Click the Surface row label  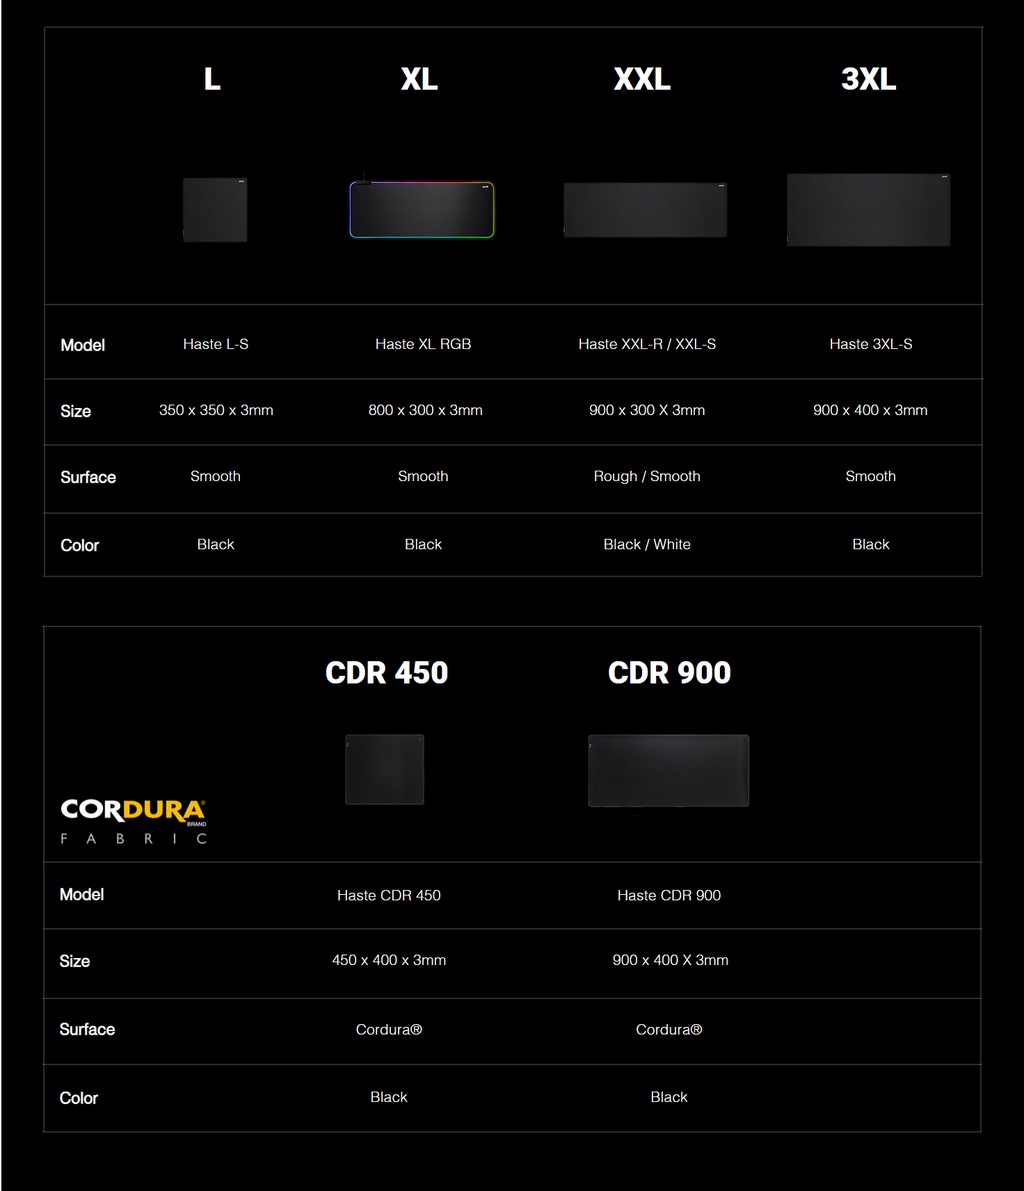(87, 477)
